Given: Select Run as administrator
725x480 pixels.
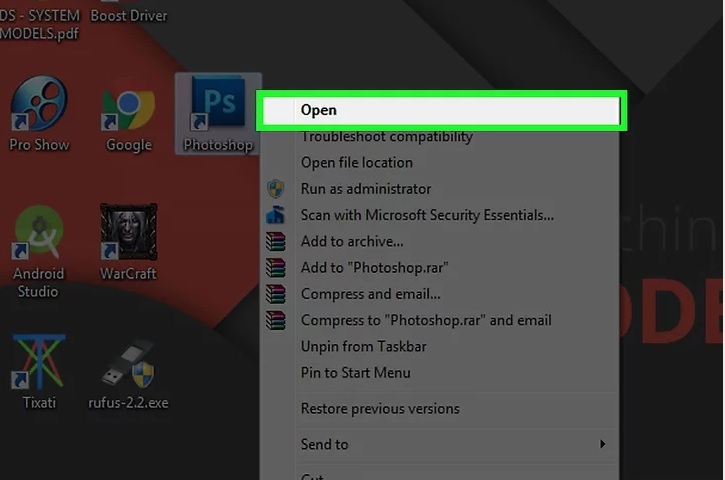Looking at the screenshot, I should (439, 189).
